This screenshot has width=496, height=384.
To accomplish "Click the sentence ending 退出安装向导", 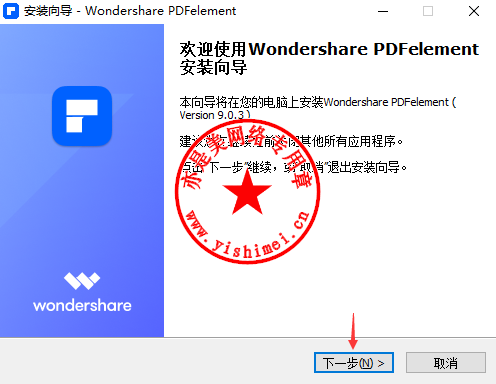I will pos(293,167).
